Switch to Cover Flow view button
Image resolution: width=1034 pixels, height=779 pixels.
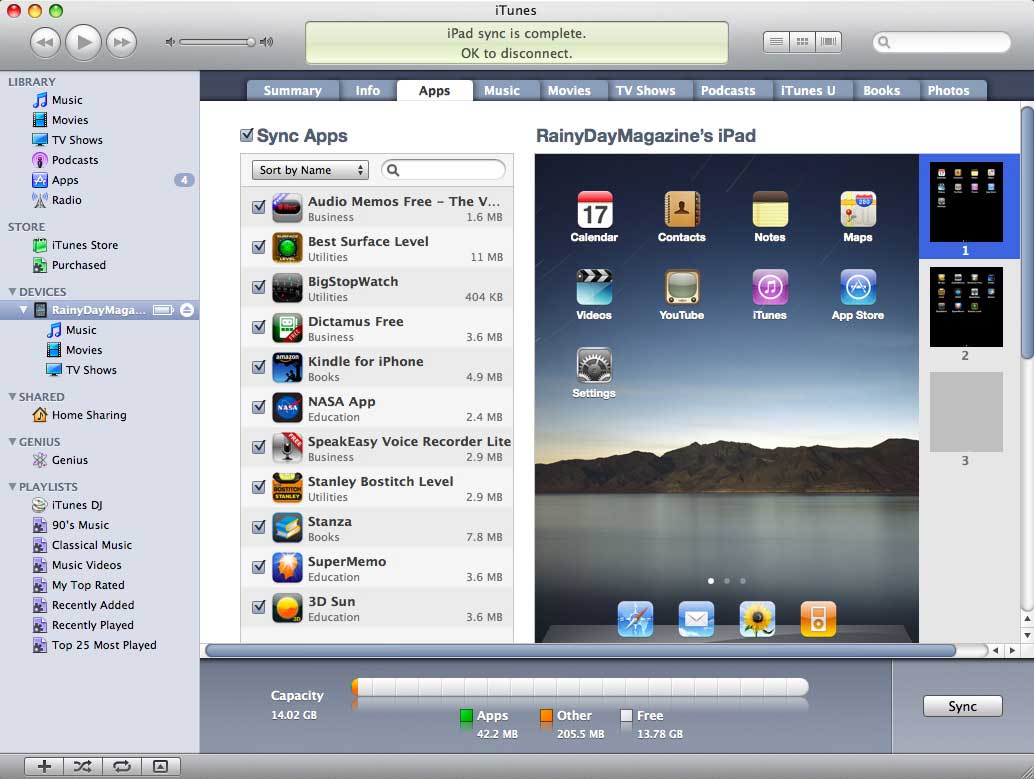coord(828,42)
